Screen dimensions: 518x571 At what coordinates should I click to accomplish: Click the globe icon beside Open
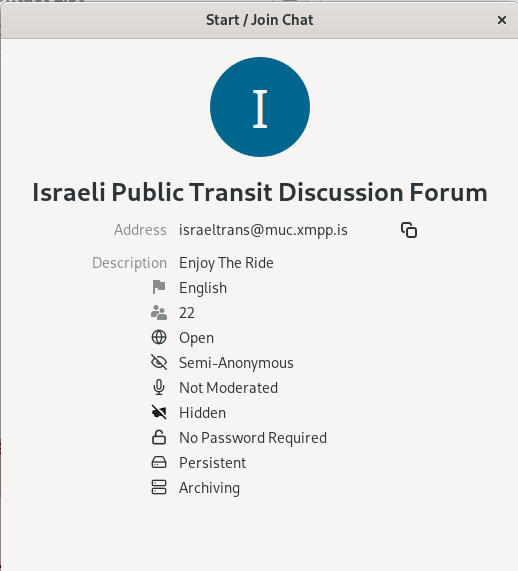point(159,337)
